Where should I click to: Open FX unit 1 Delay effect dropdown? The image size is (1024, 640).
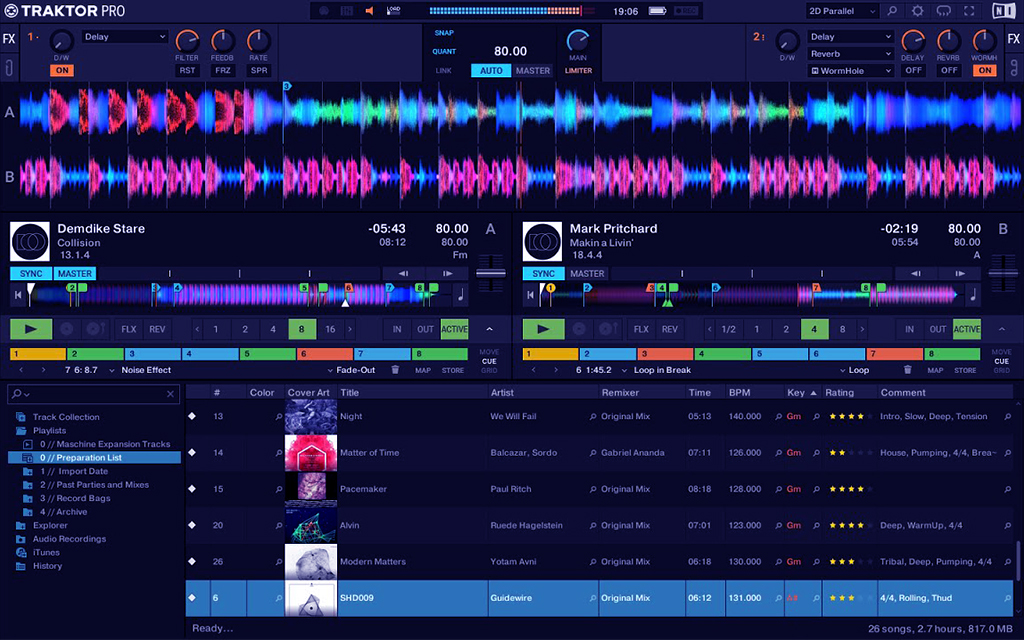click(x=125, y=37)
